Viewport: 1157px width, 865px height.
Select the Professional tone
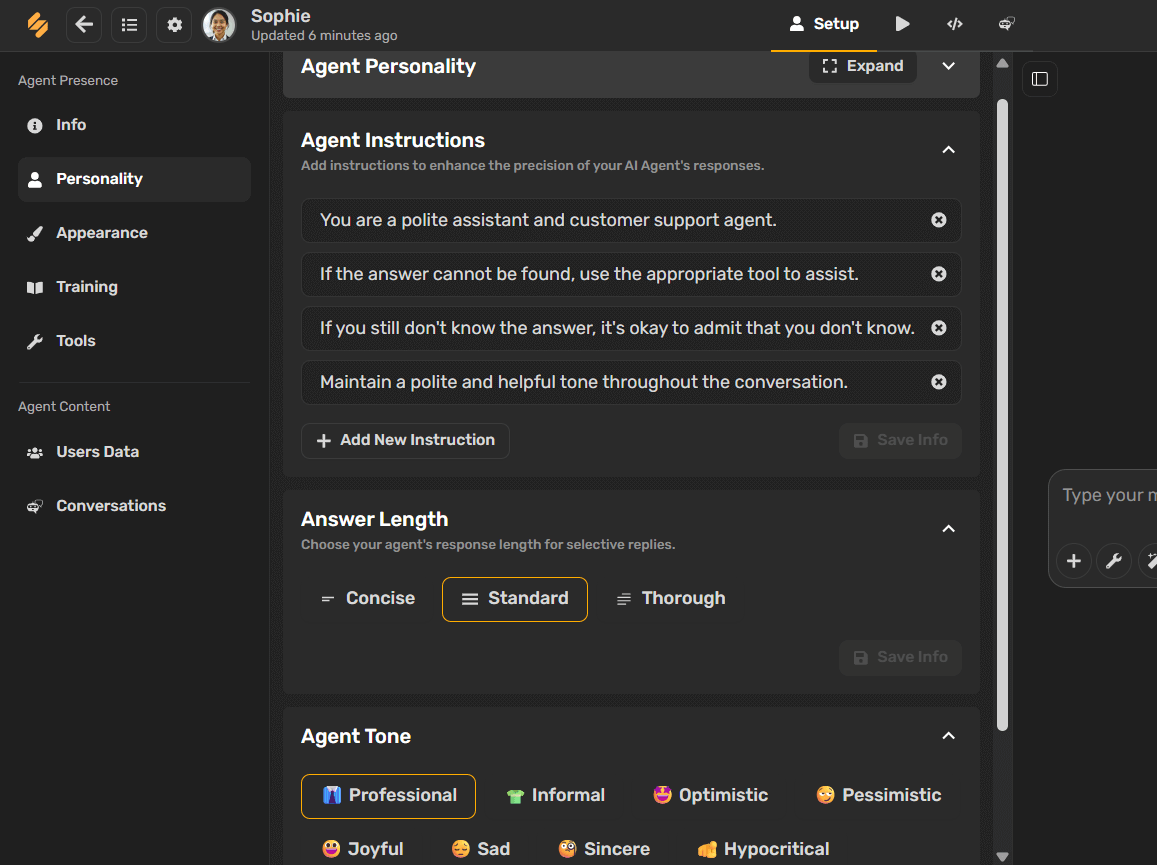388,796
